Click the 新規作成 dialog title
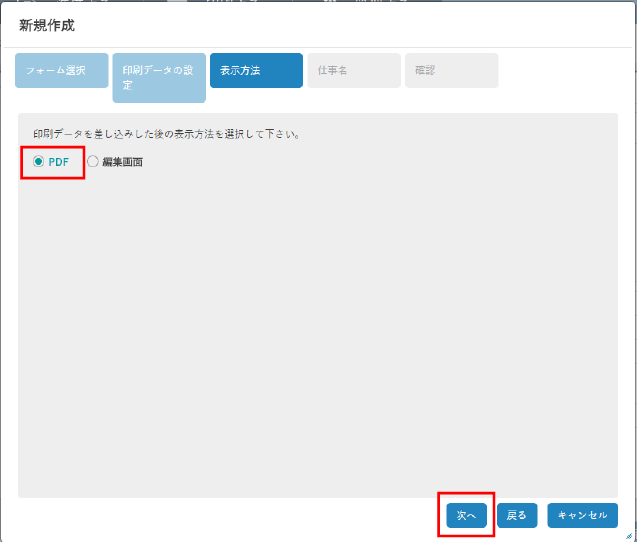The height and width of the screenshot is (542, 637). tap(47, 26)
